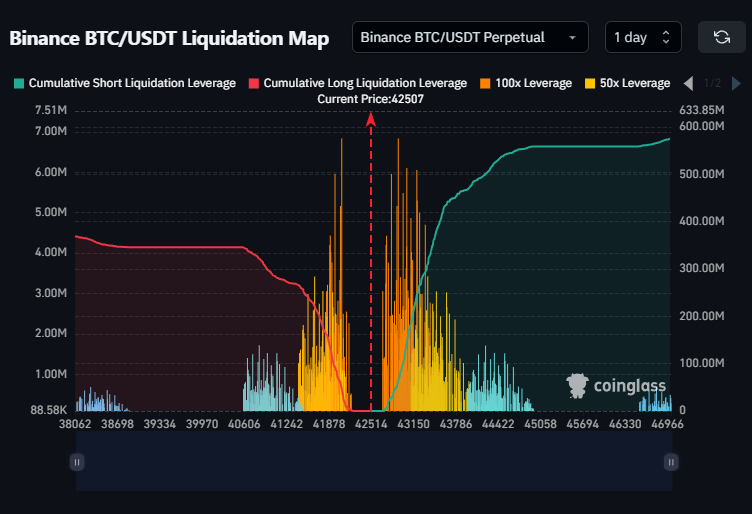Click the 500.00M right axis label
The height and width of the screenshot is (514, 752).
[702, 174]
